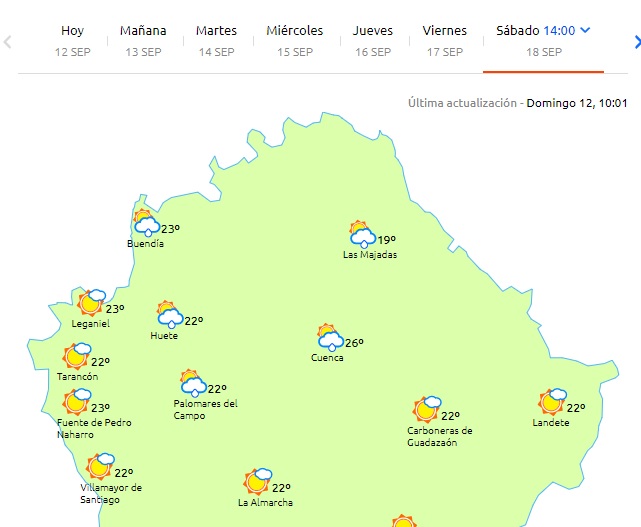
Task: Select the Hoy 12 SEP tab
Action: pyautogui.click(x=72, y=41)
